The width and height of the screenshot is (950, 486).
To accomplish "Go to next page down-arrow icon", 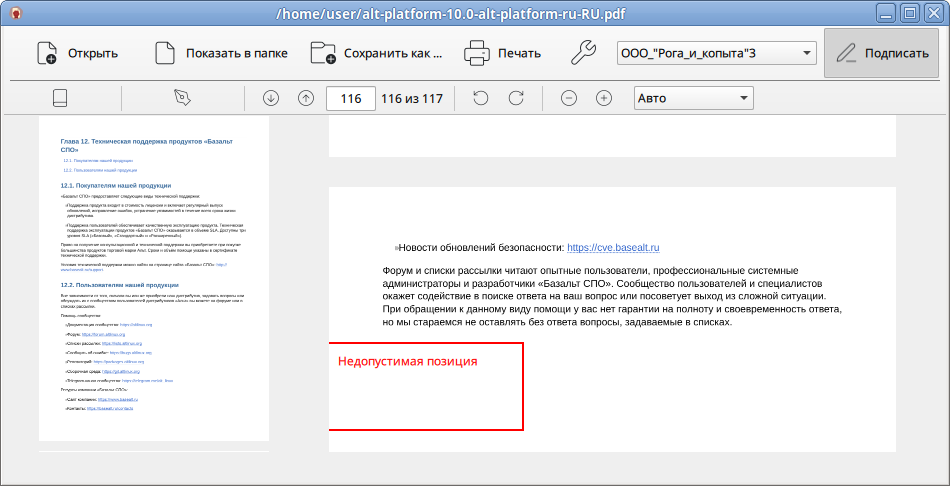I will coord(271,98).
